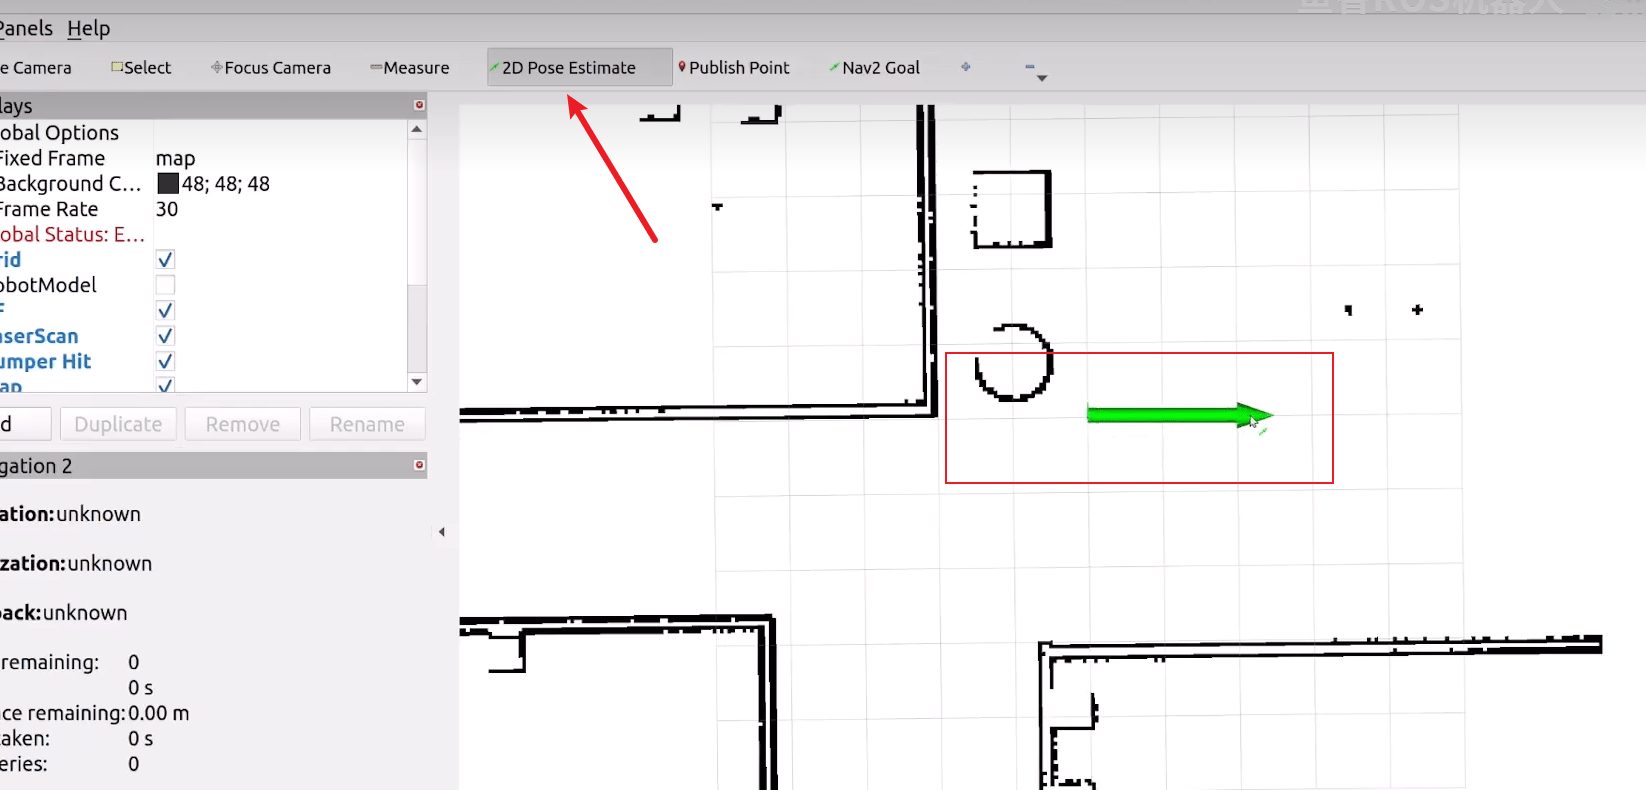Screen dimensions: 1646x790
Task: Click the Background Color swatch
Action: 168,184
